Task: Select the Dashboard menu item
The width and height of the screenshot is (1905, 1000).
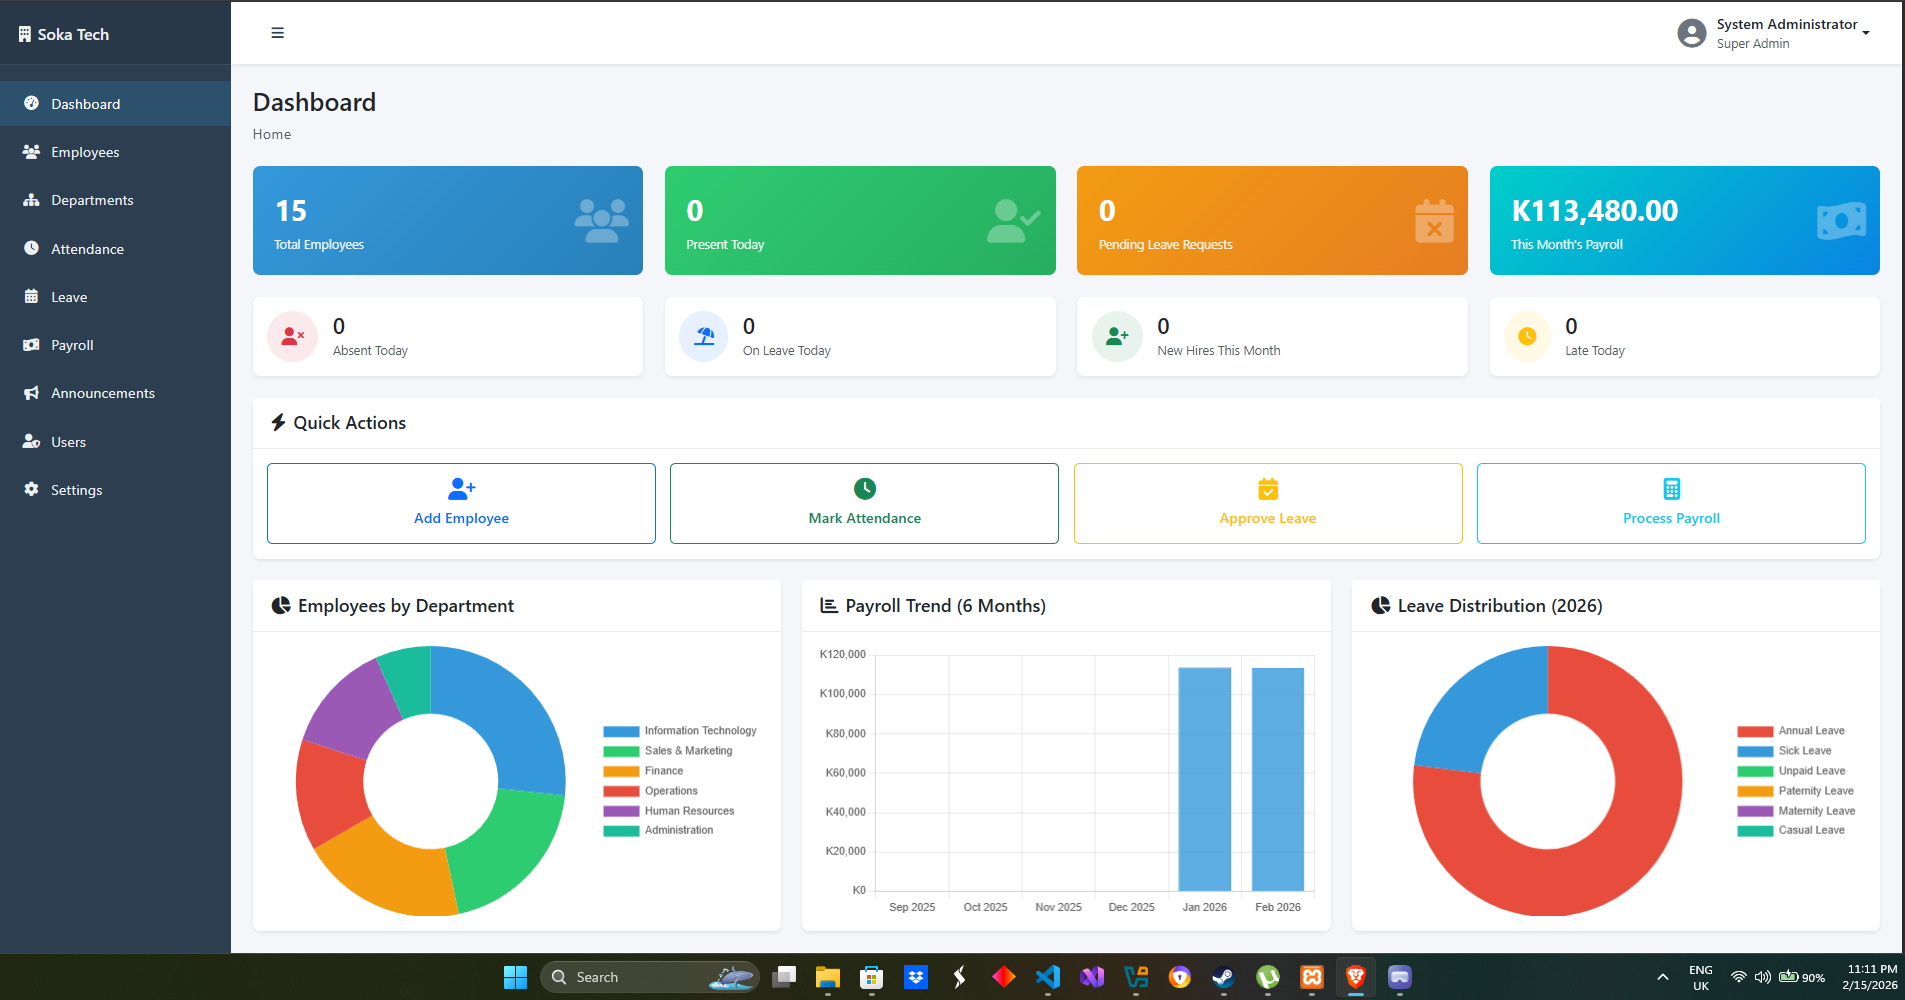Action: tap(85, 103)
